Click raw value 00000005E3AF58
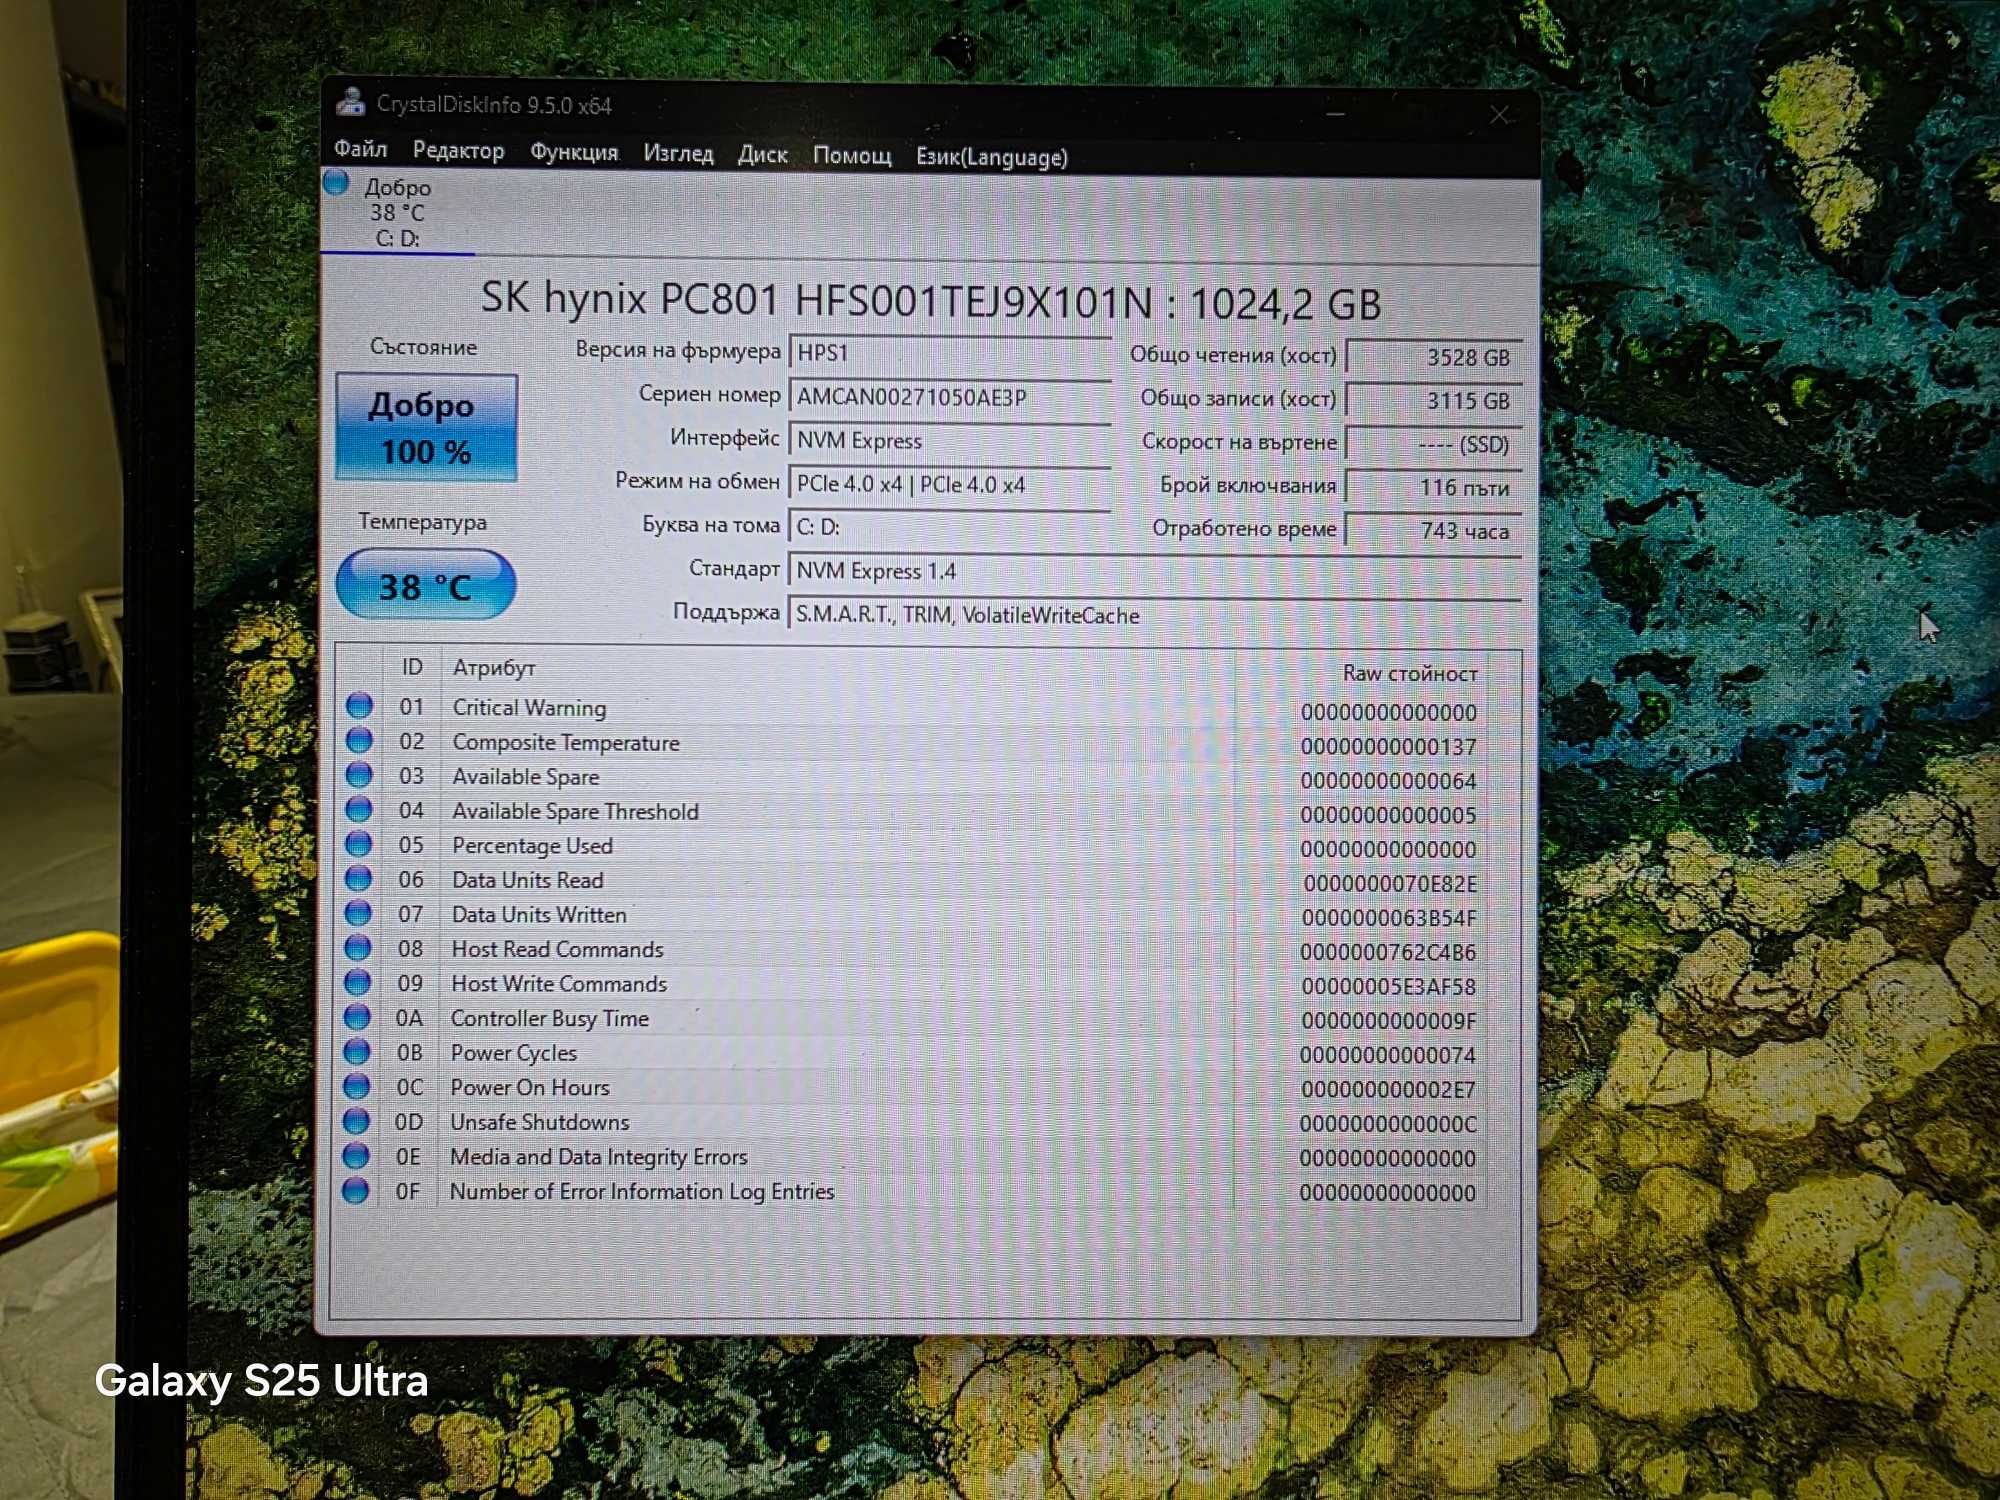Viewport: 2000px width, 1500px height. click(1388, 987)
